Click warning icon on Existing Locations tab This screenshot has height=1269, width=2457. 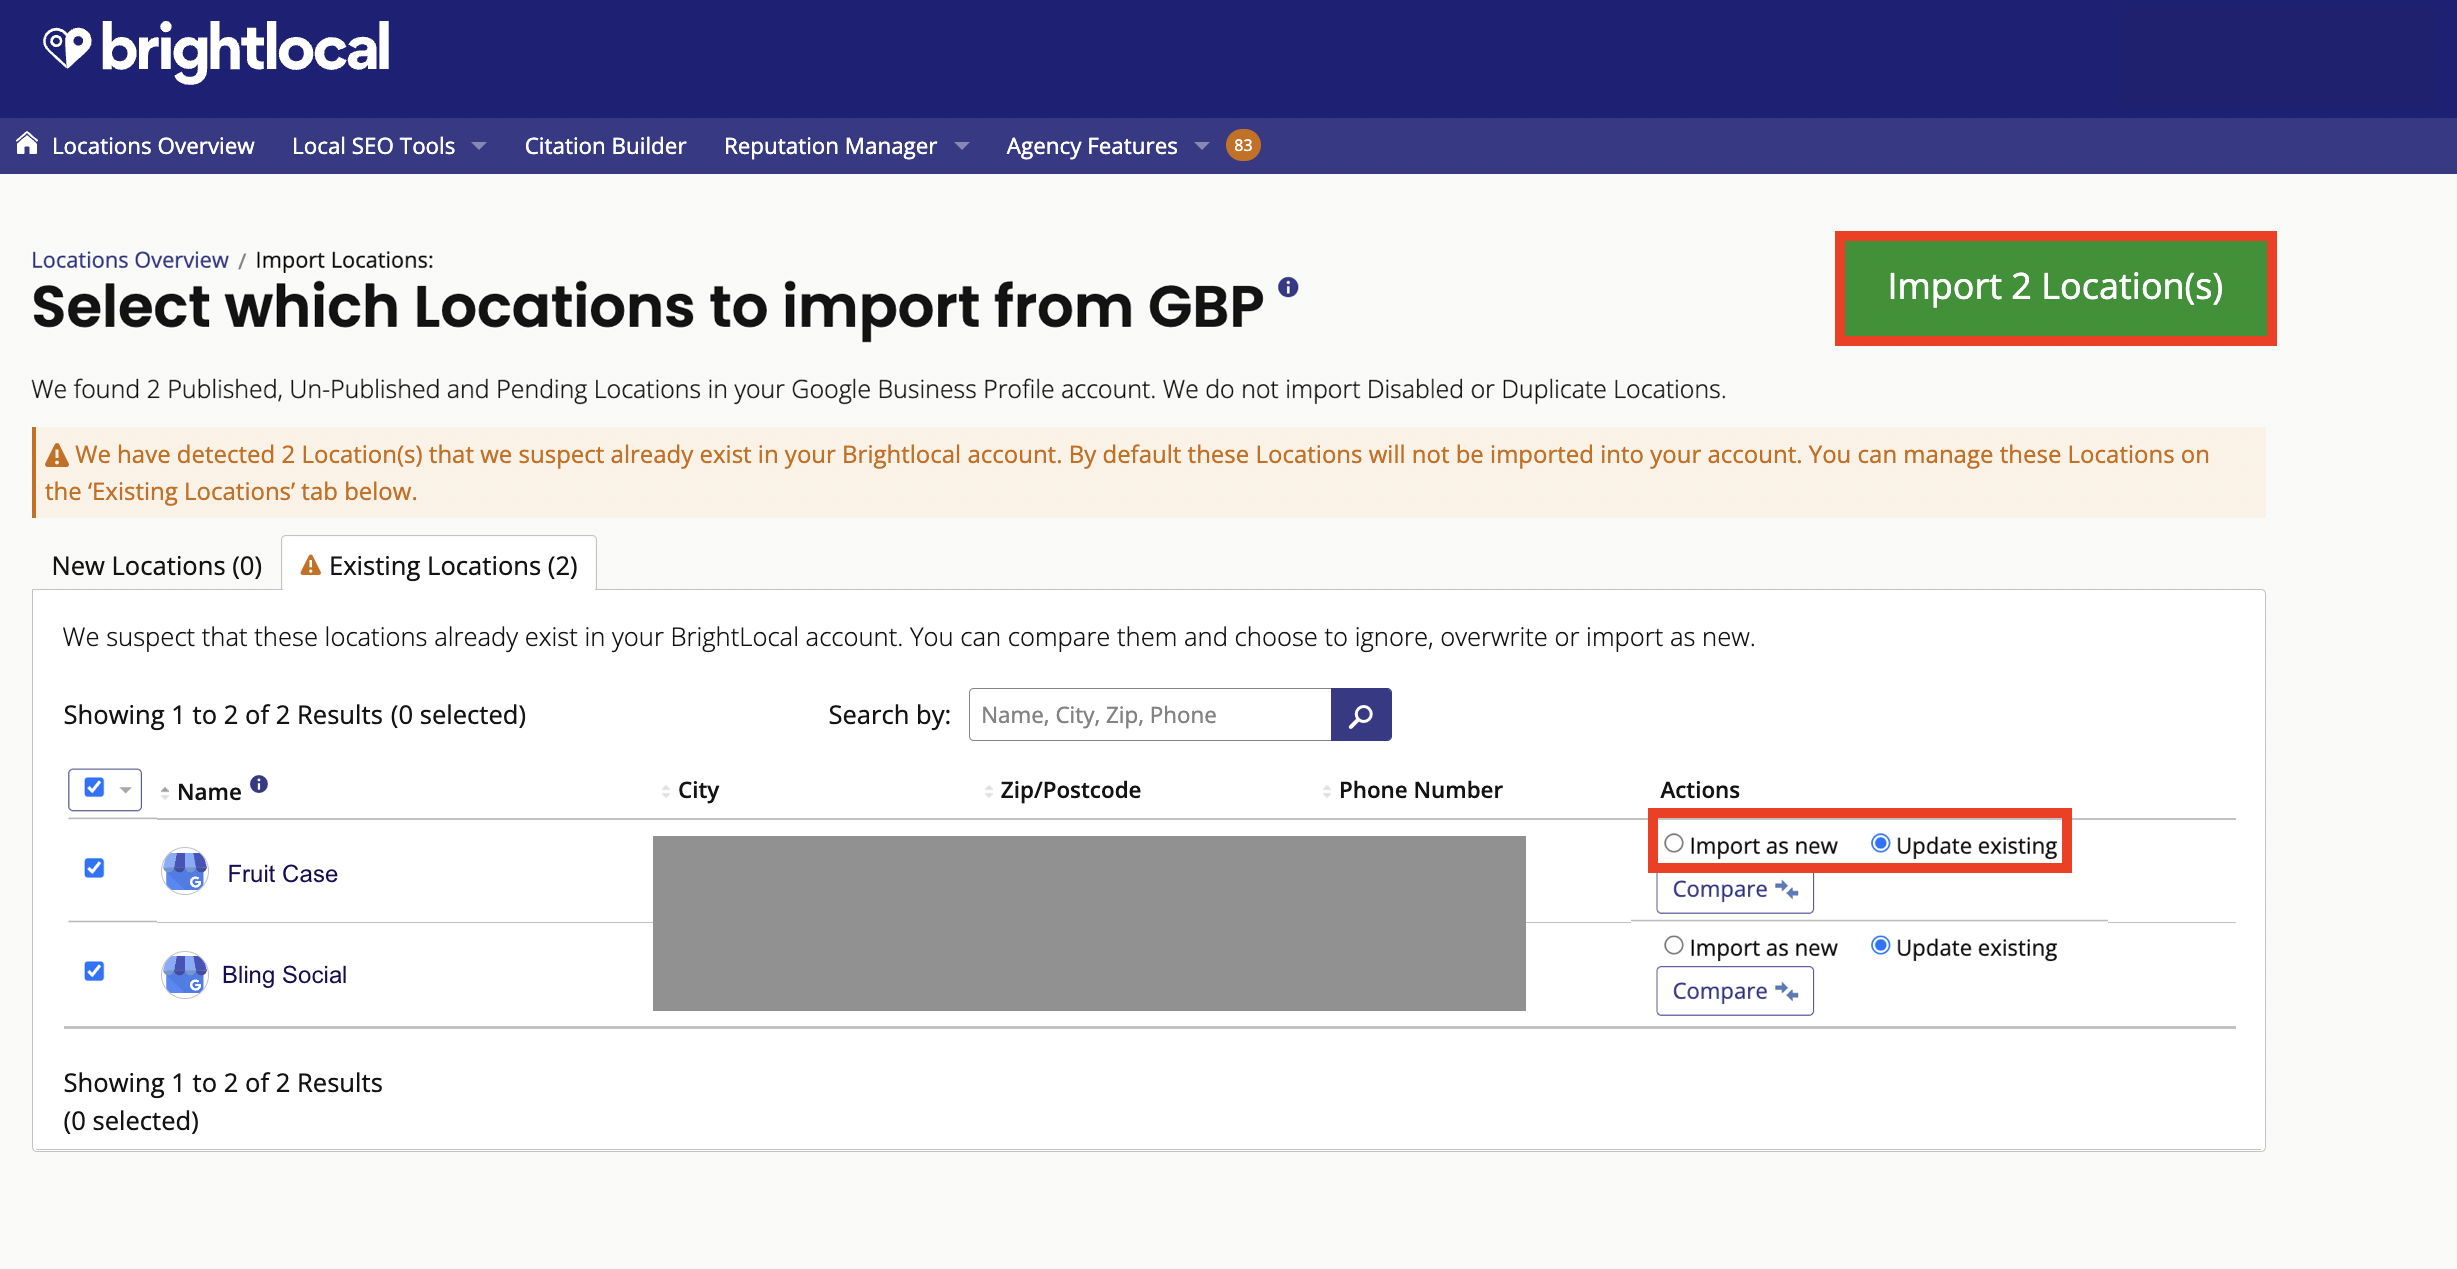coord(311,565)
